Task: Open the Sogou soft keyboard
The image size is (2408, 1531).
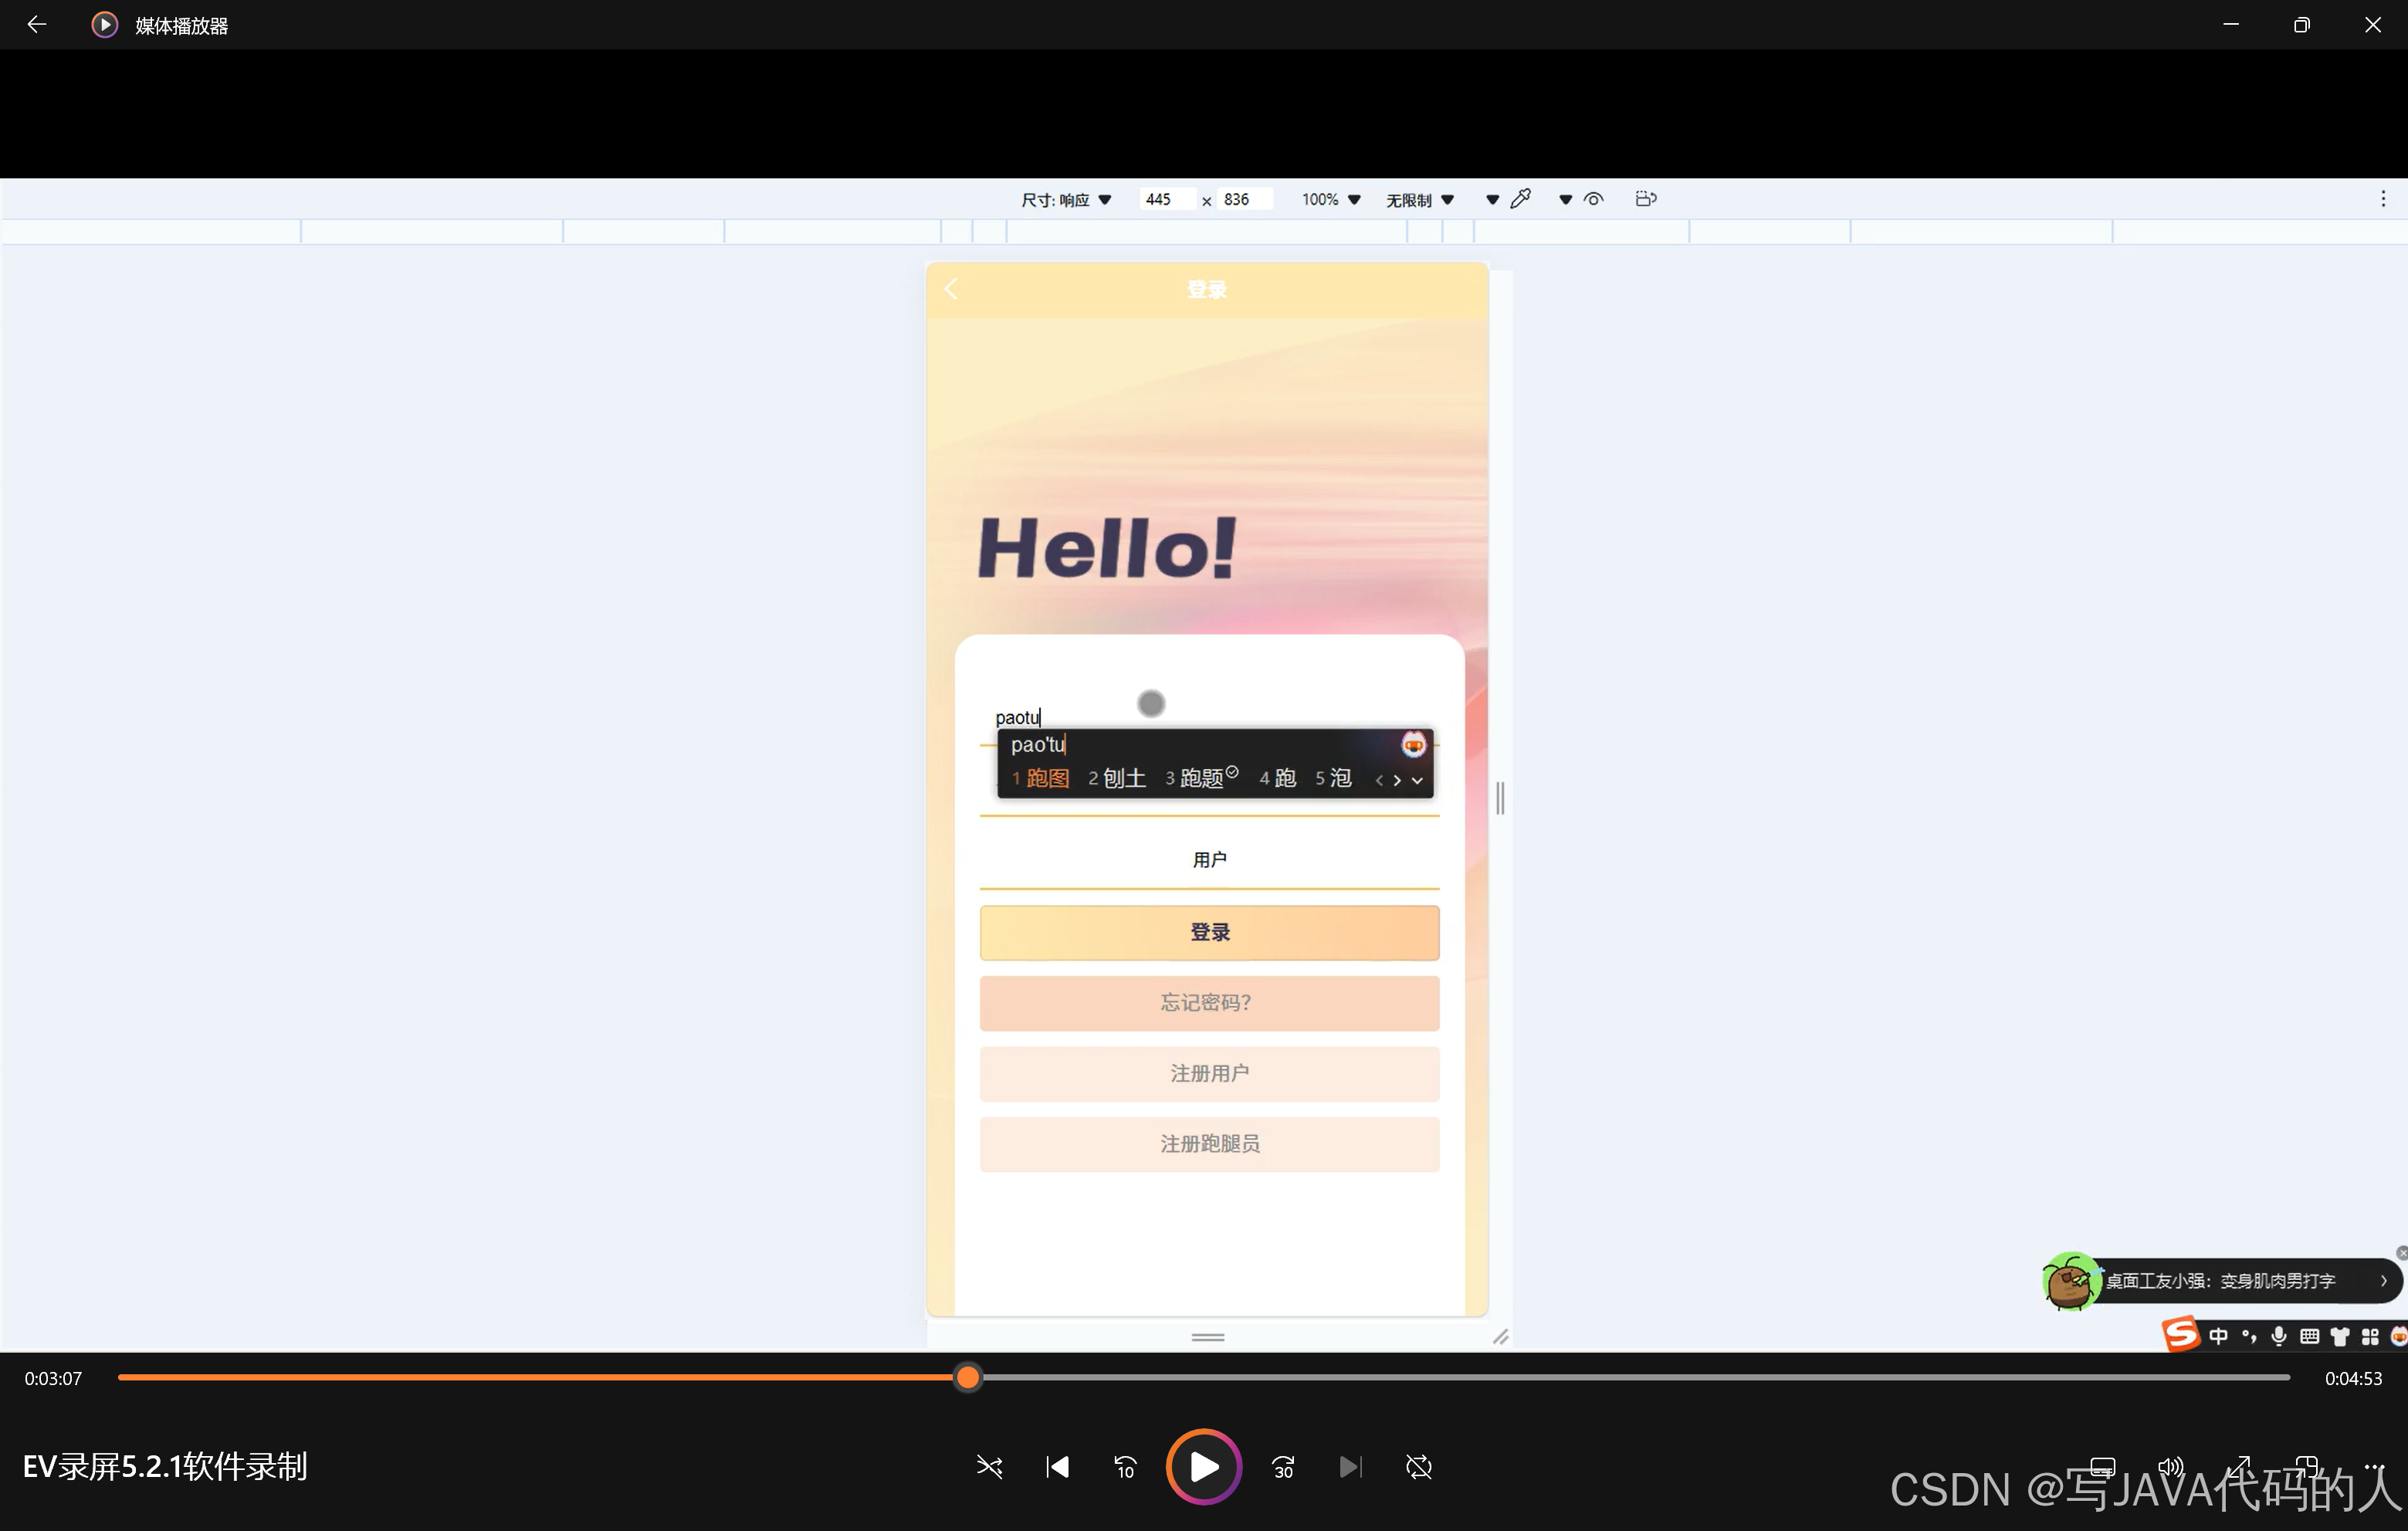Action: (x=2309, y=1336)
